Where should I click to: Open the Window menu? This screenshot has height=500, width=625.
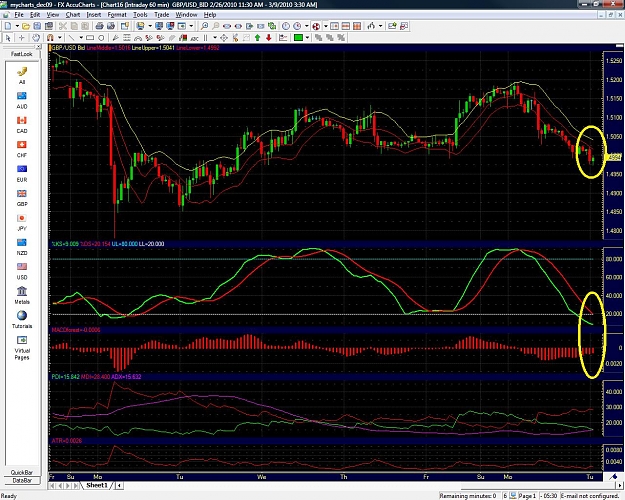point(186,15)
